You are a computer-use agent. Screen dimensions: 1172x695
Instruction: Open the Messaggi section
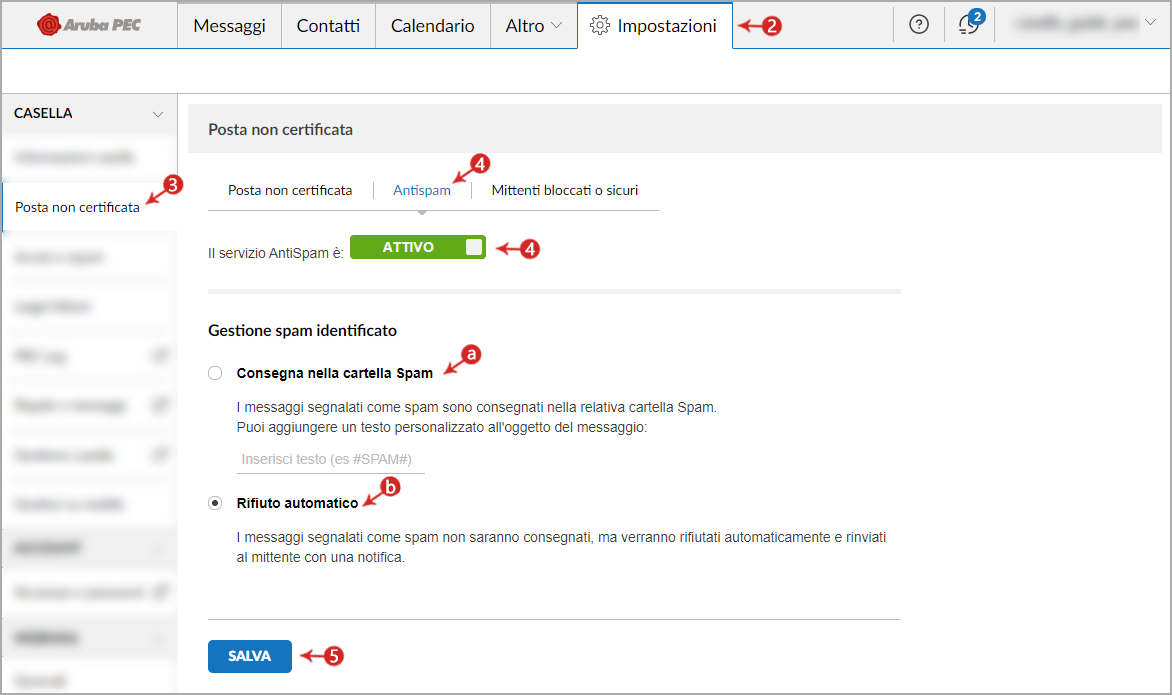tap(229, 25)
